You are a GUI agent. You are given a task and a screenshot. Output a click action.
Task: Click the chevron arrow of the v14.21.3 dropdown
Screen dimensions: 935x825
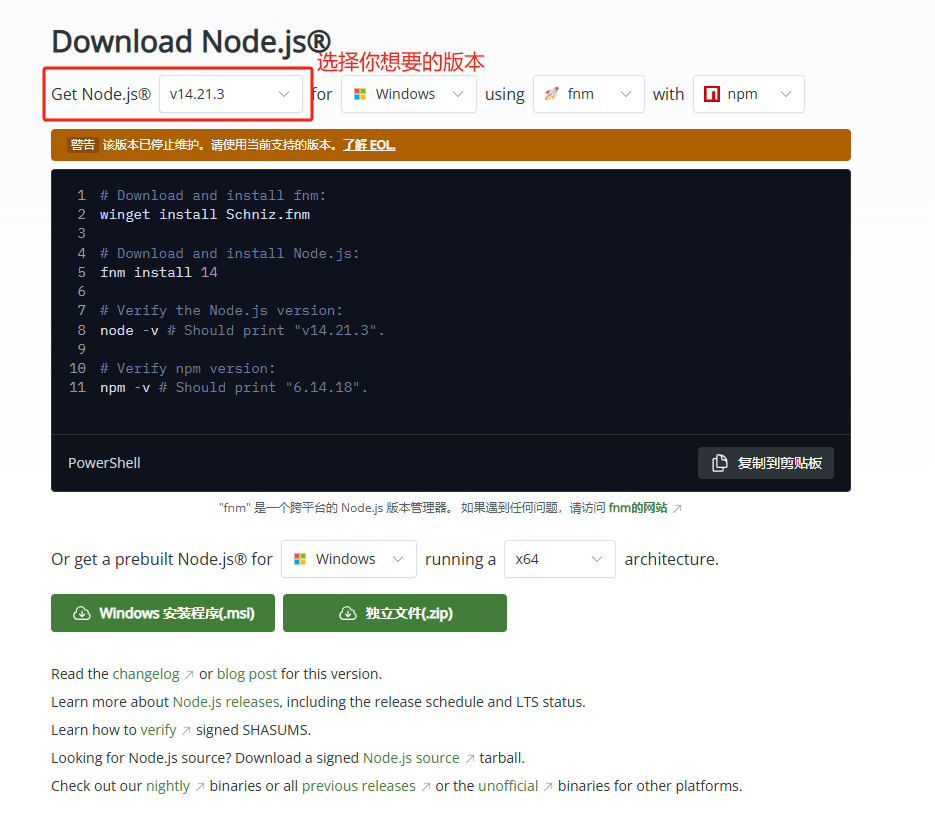[x=284, y=94]
